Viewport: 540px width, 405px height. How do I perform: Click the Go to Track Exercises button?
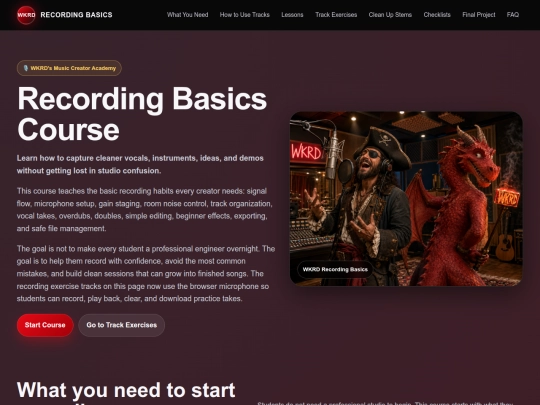tap(122, 325)
